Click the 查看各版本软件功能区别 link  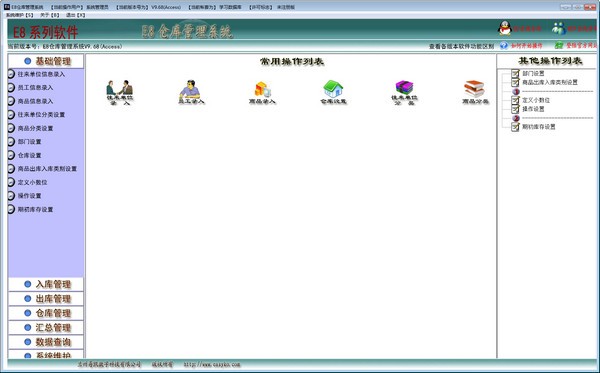coord(461,46)
